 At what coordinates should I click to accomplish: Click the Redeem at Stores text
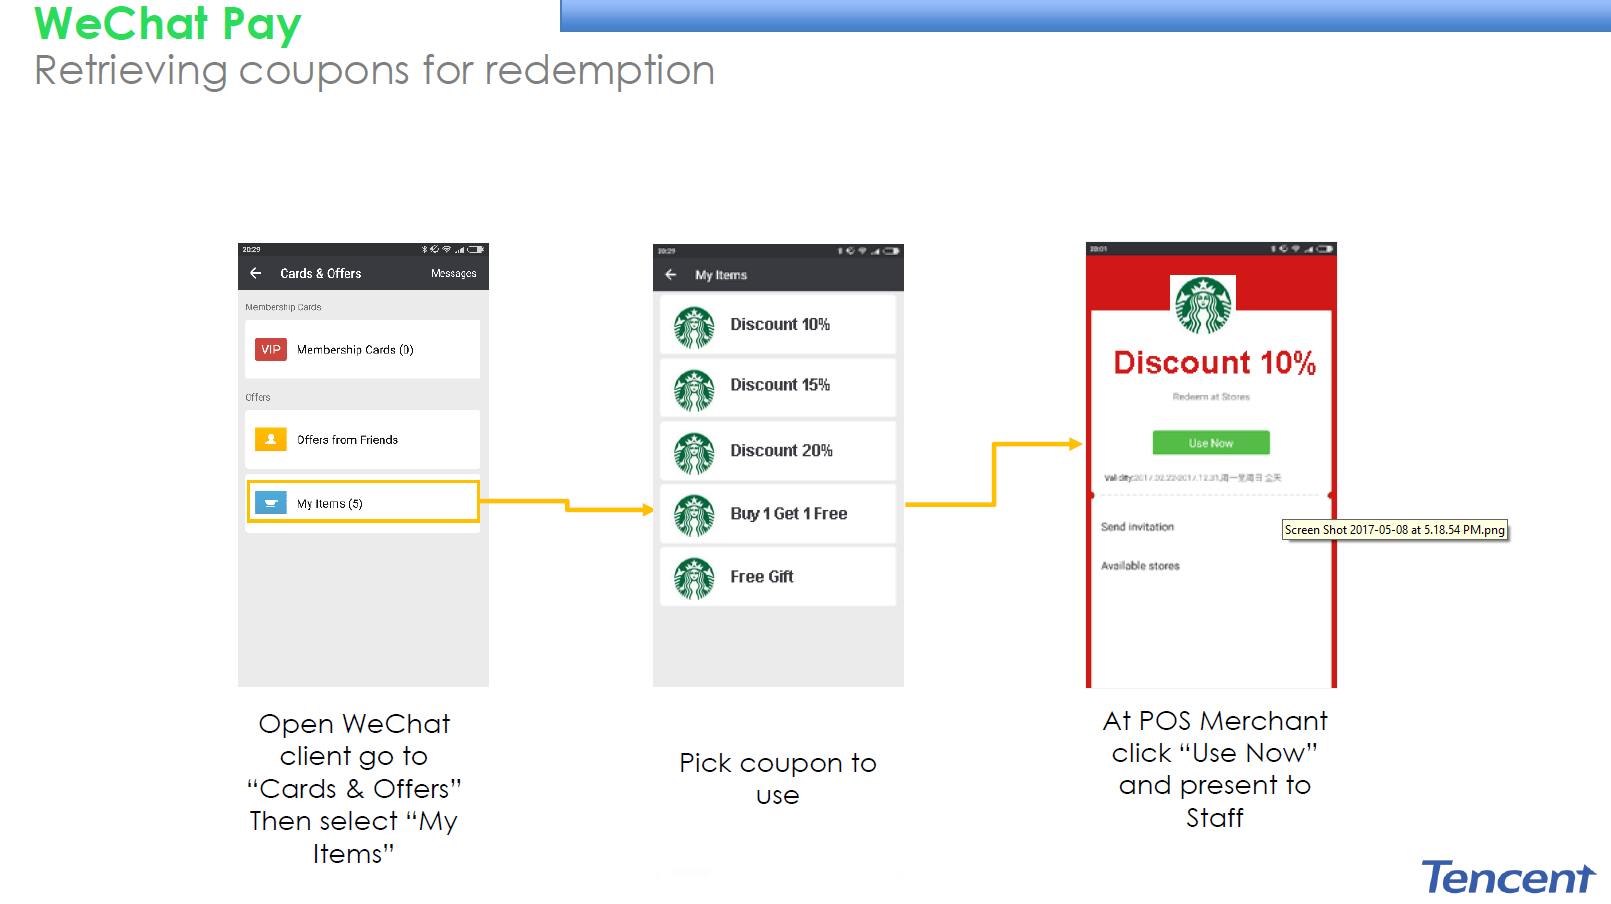(x=1211, y=397)
